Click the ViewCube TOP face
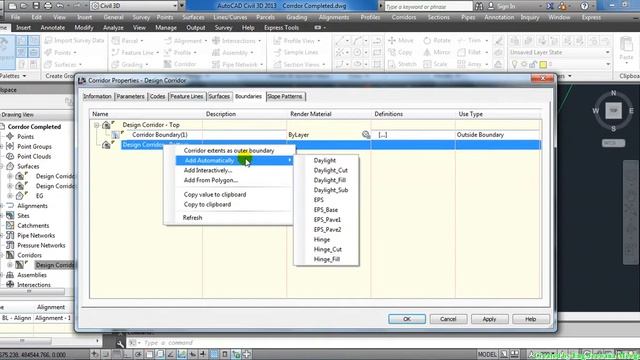Image resolution: width=640 pixels, height=360 pixels. coord(613,111)
